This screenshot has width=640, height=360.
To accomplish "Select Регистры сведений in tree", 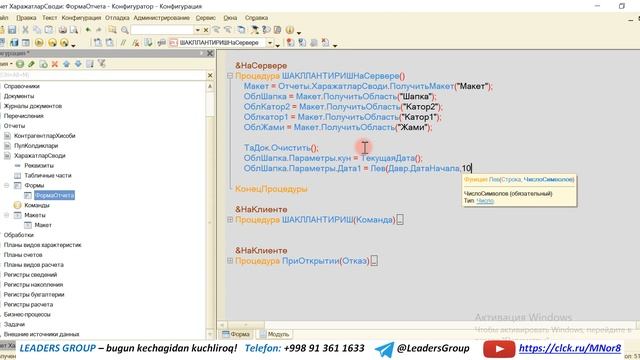I will pos(30,275).
